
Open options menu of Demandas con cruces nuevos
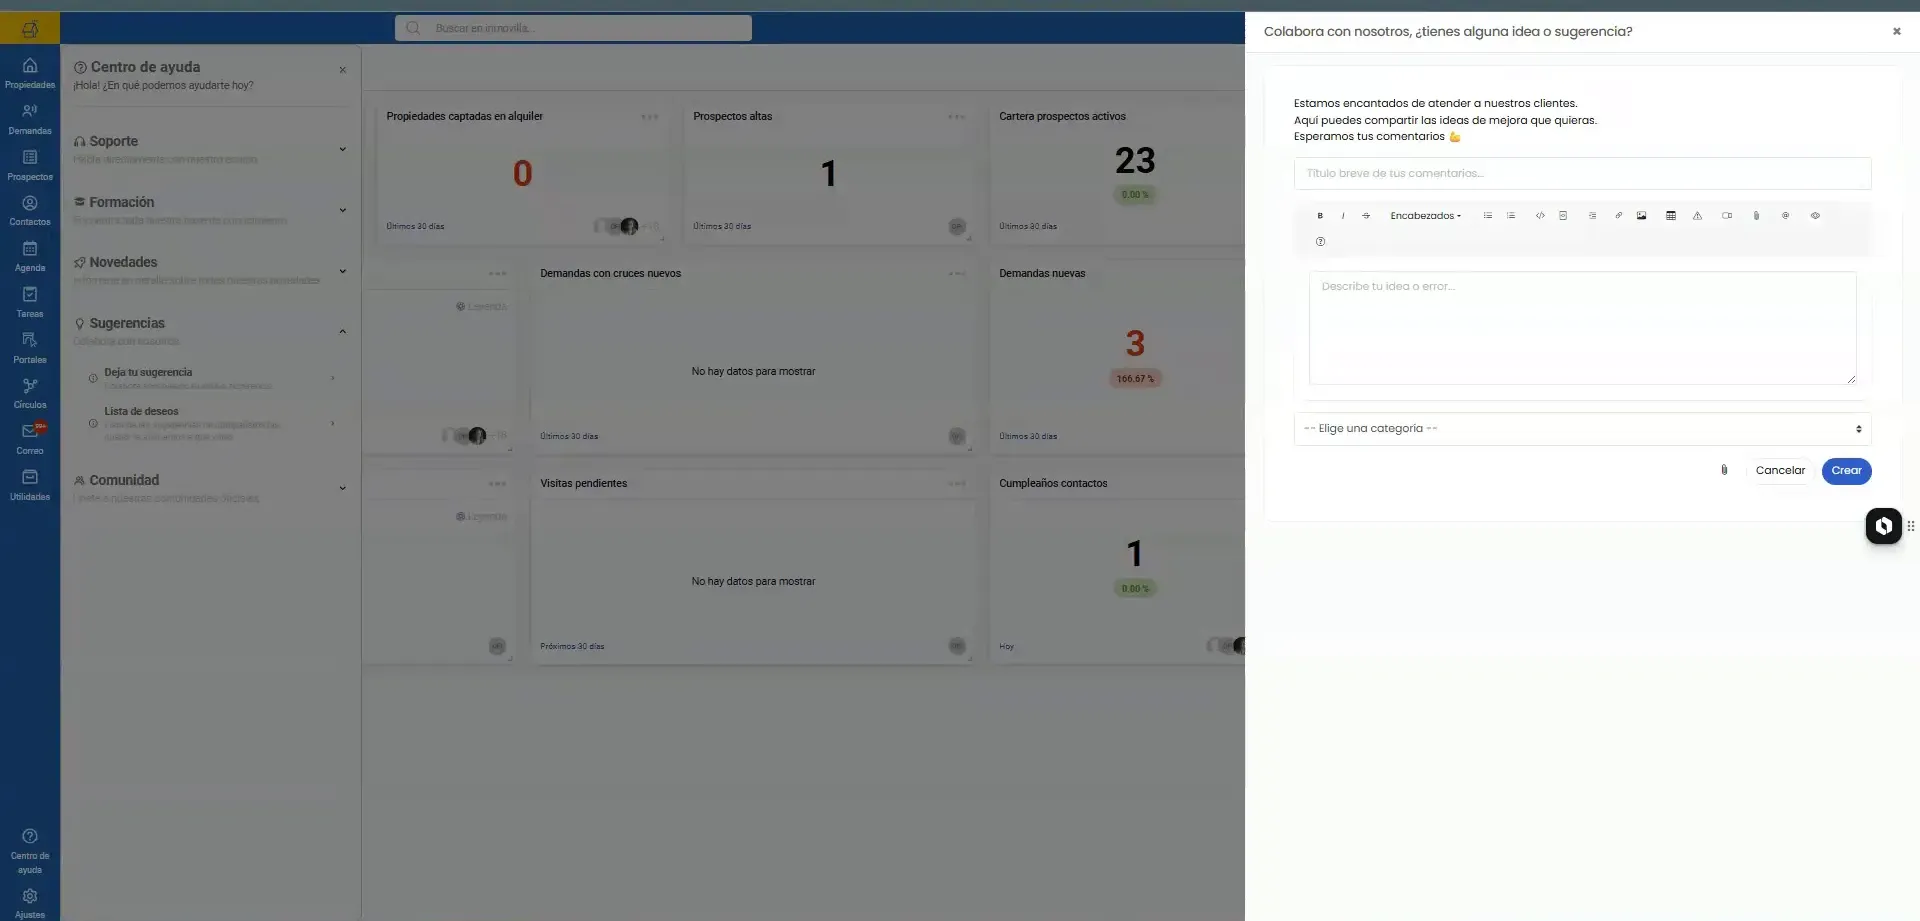pos(956,274)
